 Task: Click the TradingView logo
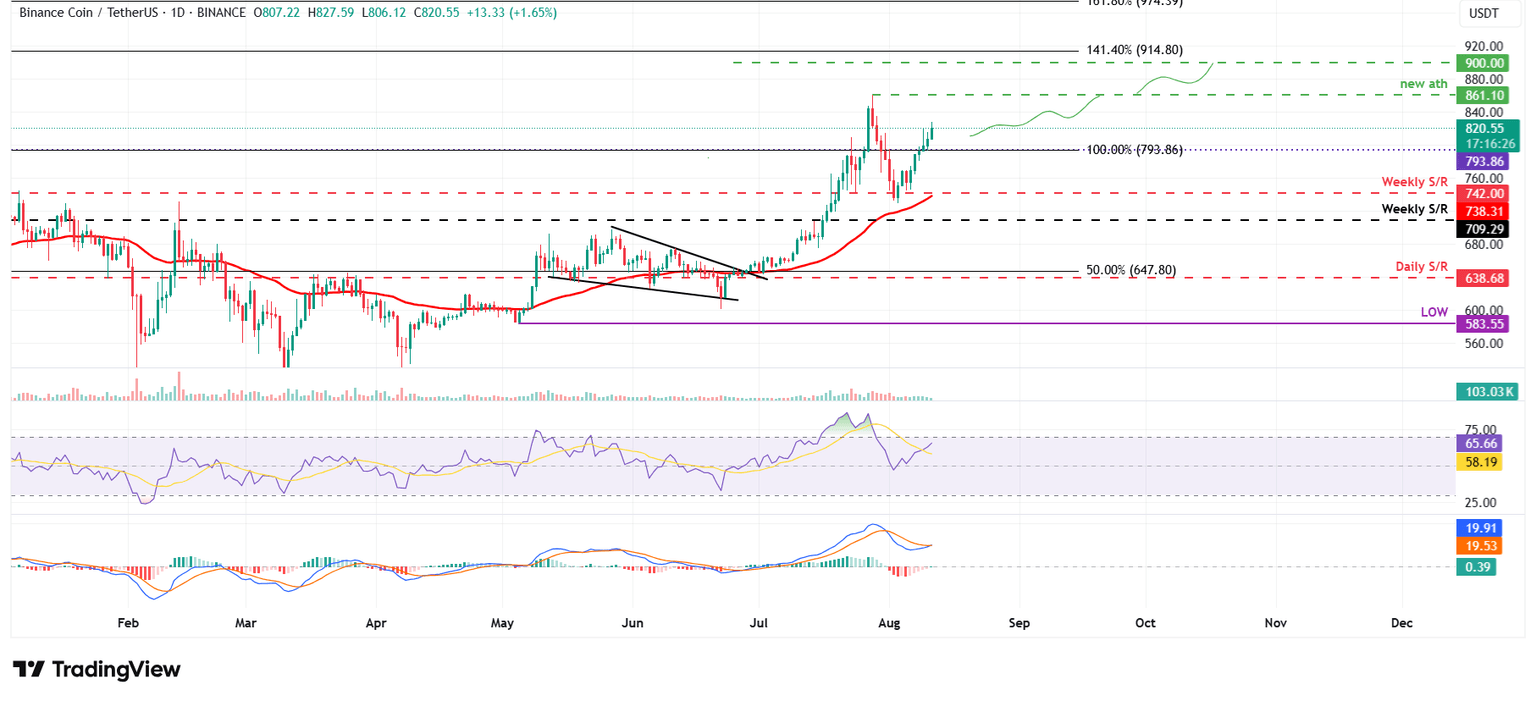pos(96,669)
